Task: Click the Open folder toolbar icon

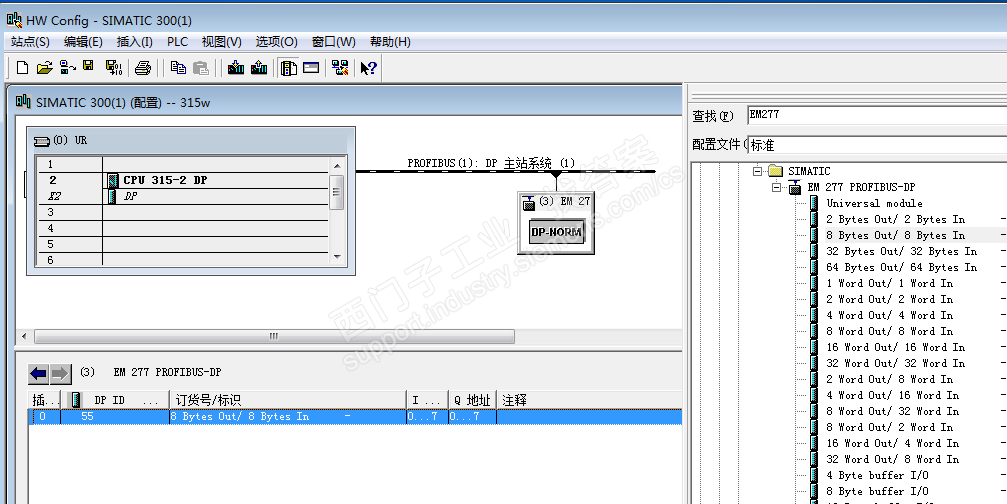Action: 44,68
